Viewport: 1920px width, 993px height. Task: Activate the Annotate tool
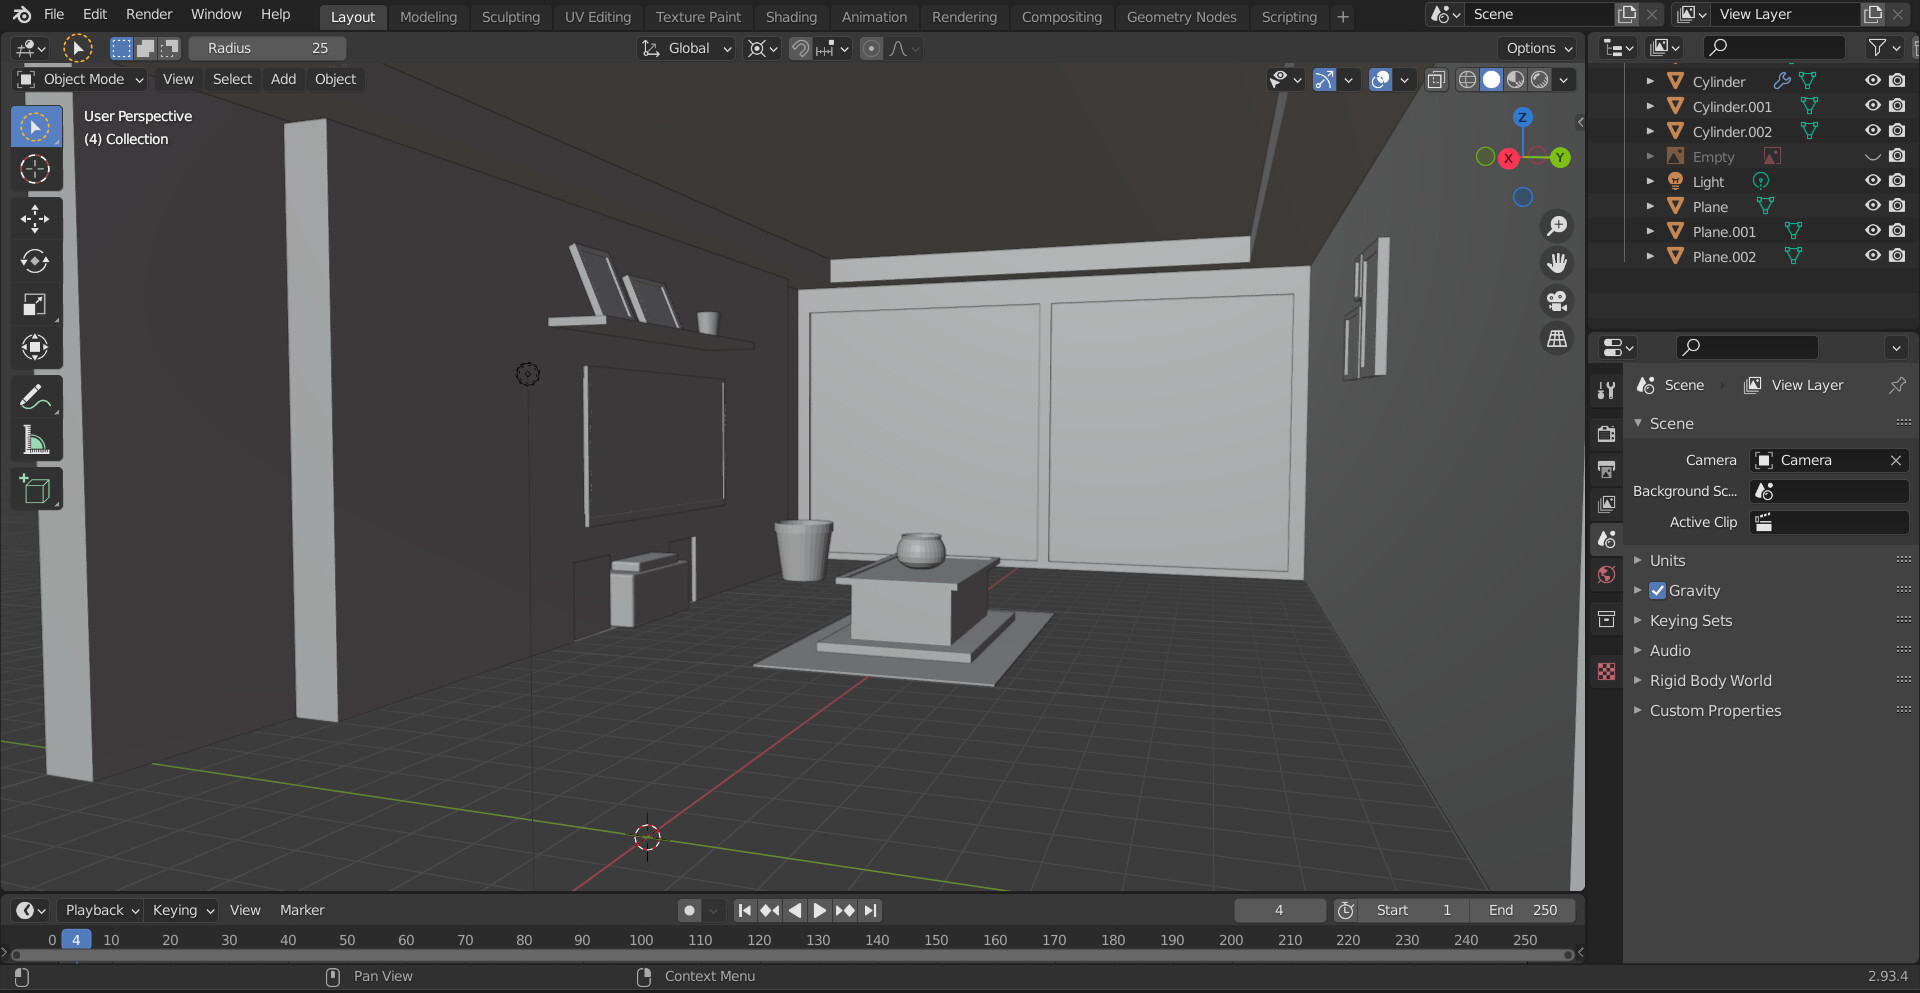35,398
